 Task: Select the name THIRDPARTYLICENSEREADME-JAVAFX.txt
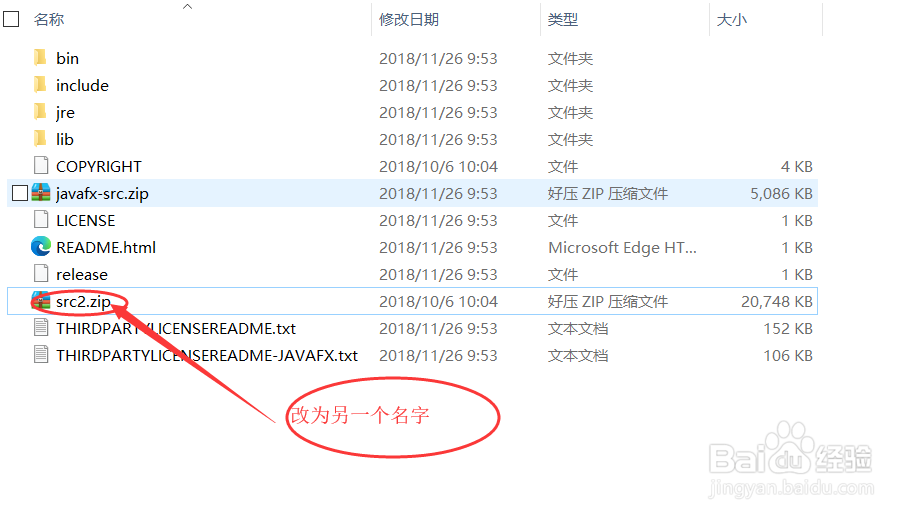(207, 356)
